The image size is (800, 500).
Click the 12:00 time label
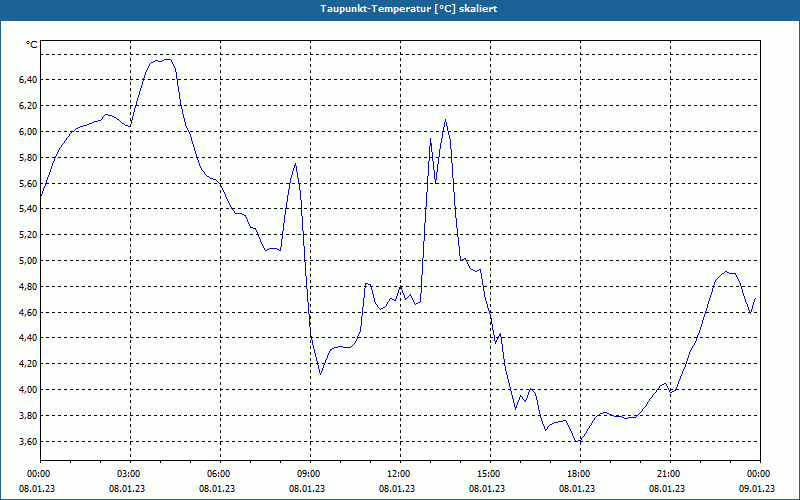[397, 474]
